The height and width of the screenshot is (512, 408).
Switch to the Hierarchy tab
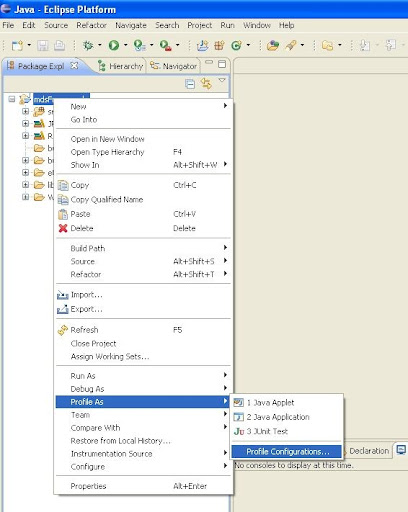pos(121,66)
